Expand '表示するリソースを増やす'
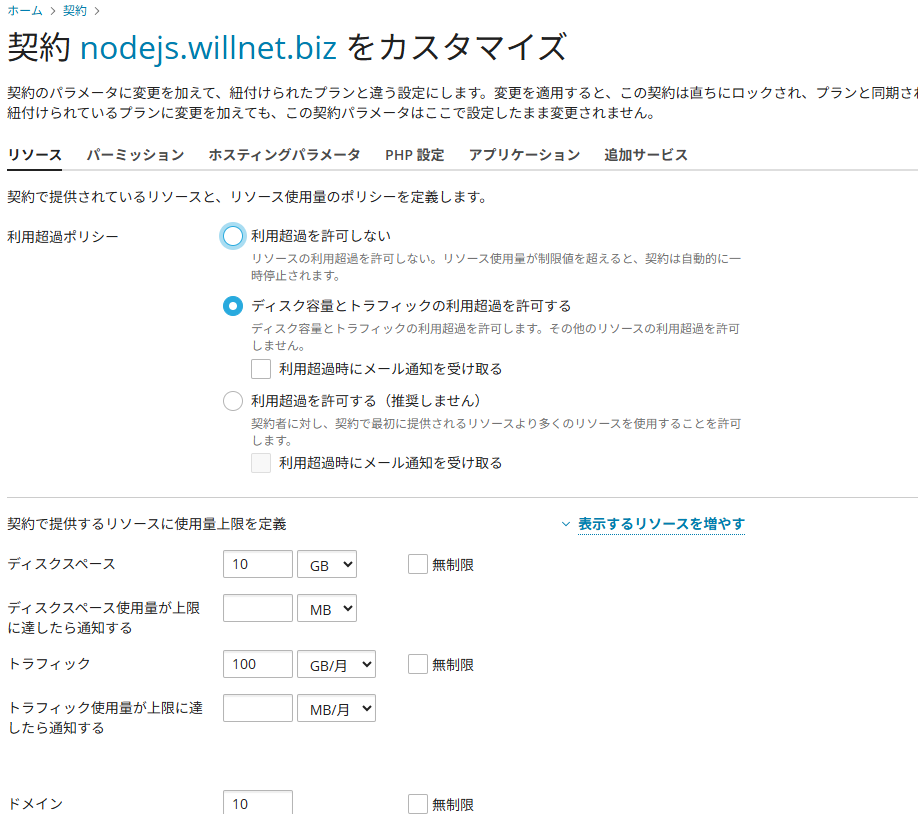 [x=660, y=524]
